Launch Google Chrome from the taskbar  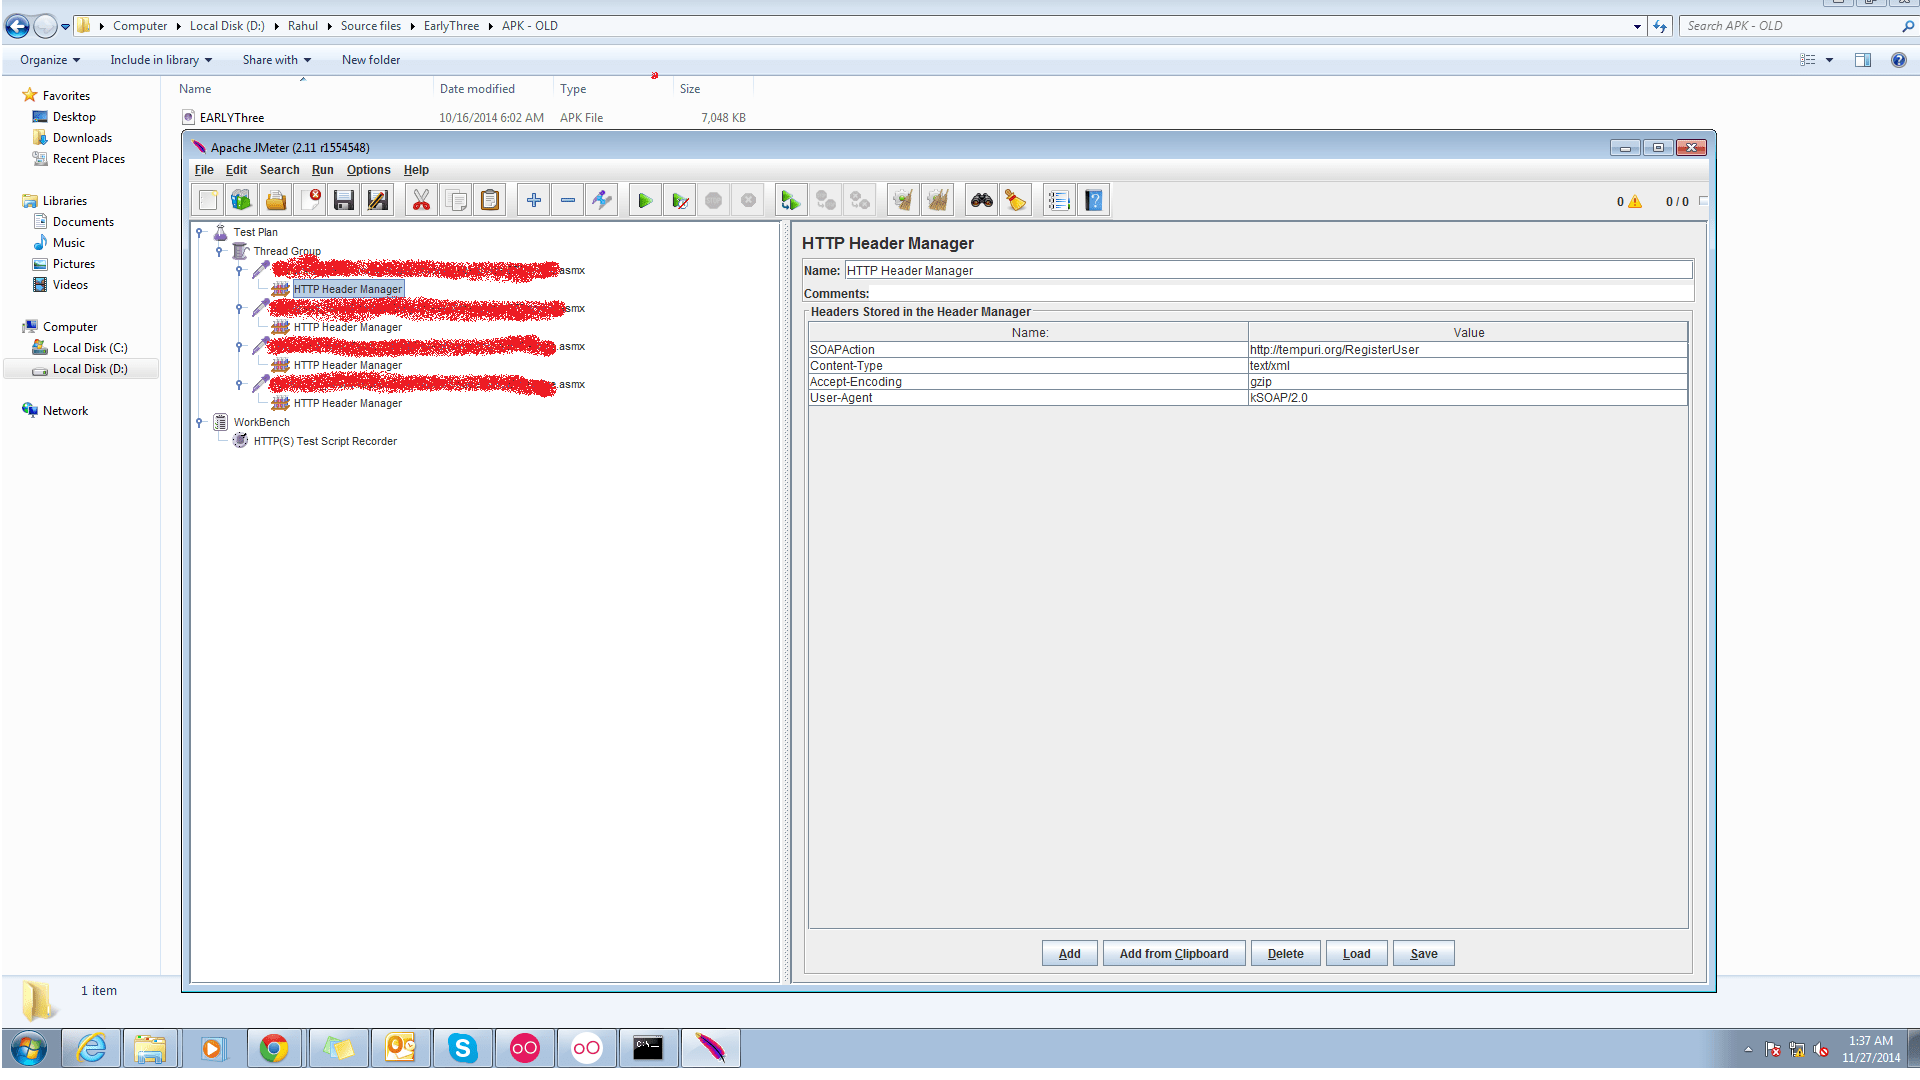point(275,1048)
